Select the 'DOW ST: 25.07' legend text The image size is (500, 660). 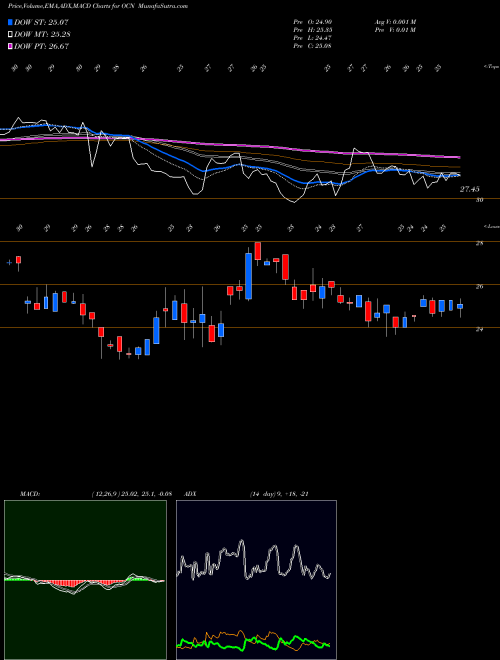[41, 22]
